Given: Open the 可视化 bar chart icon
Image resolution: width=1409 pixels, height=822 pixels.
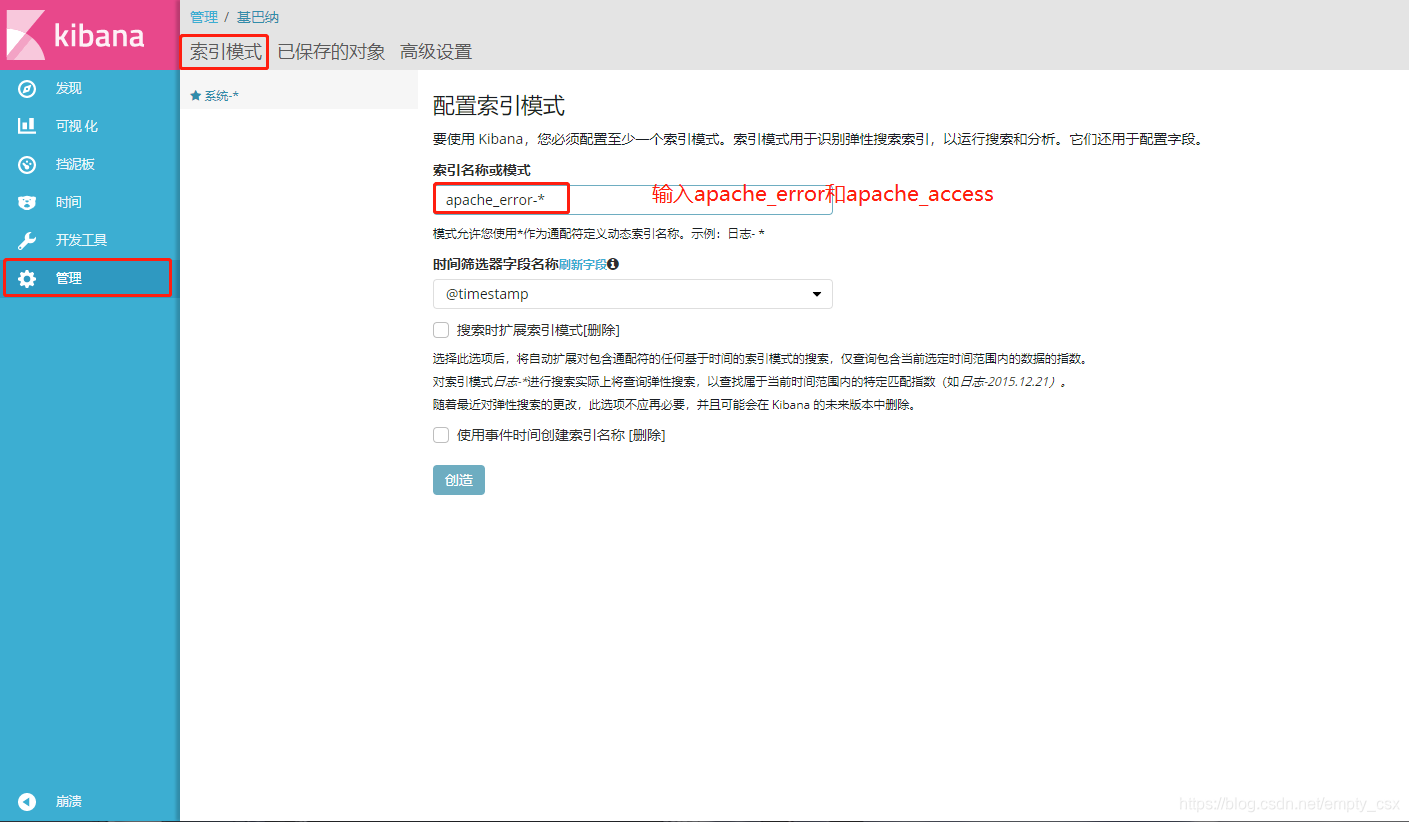Looking at the screenshot, I should pyautogui.click(x=27, y=127).
